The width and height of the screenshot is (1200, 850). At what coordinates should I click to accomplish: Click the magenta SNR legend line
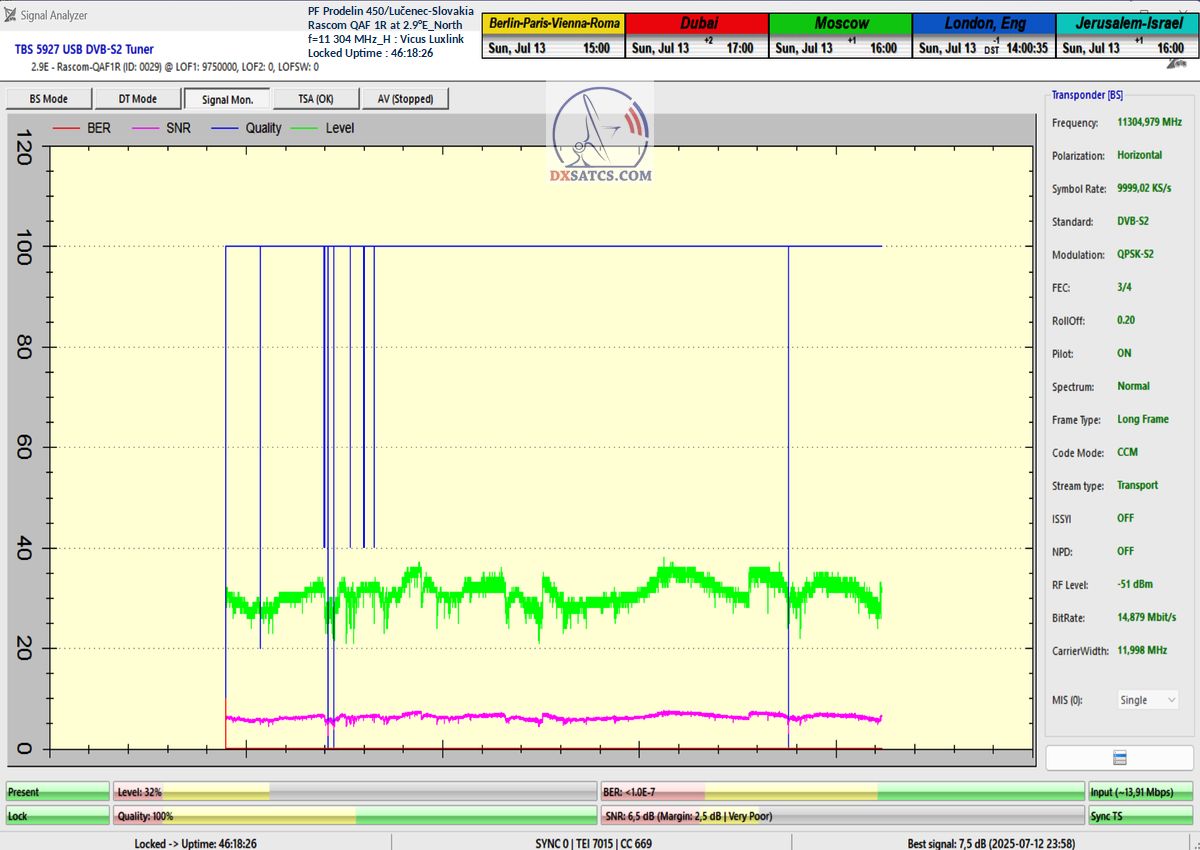[146, 128]
